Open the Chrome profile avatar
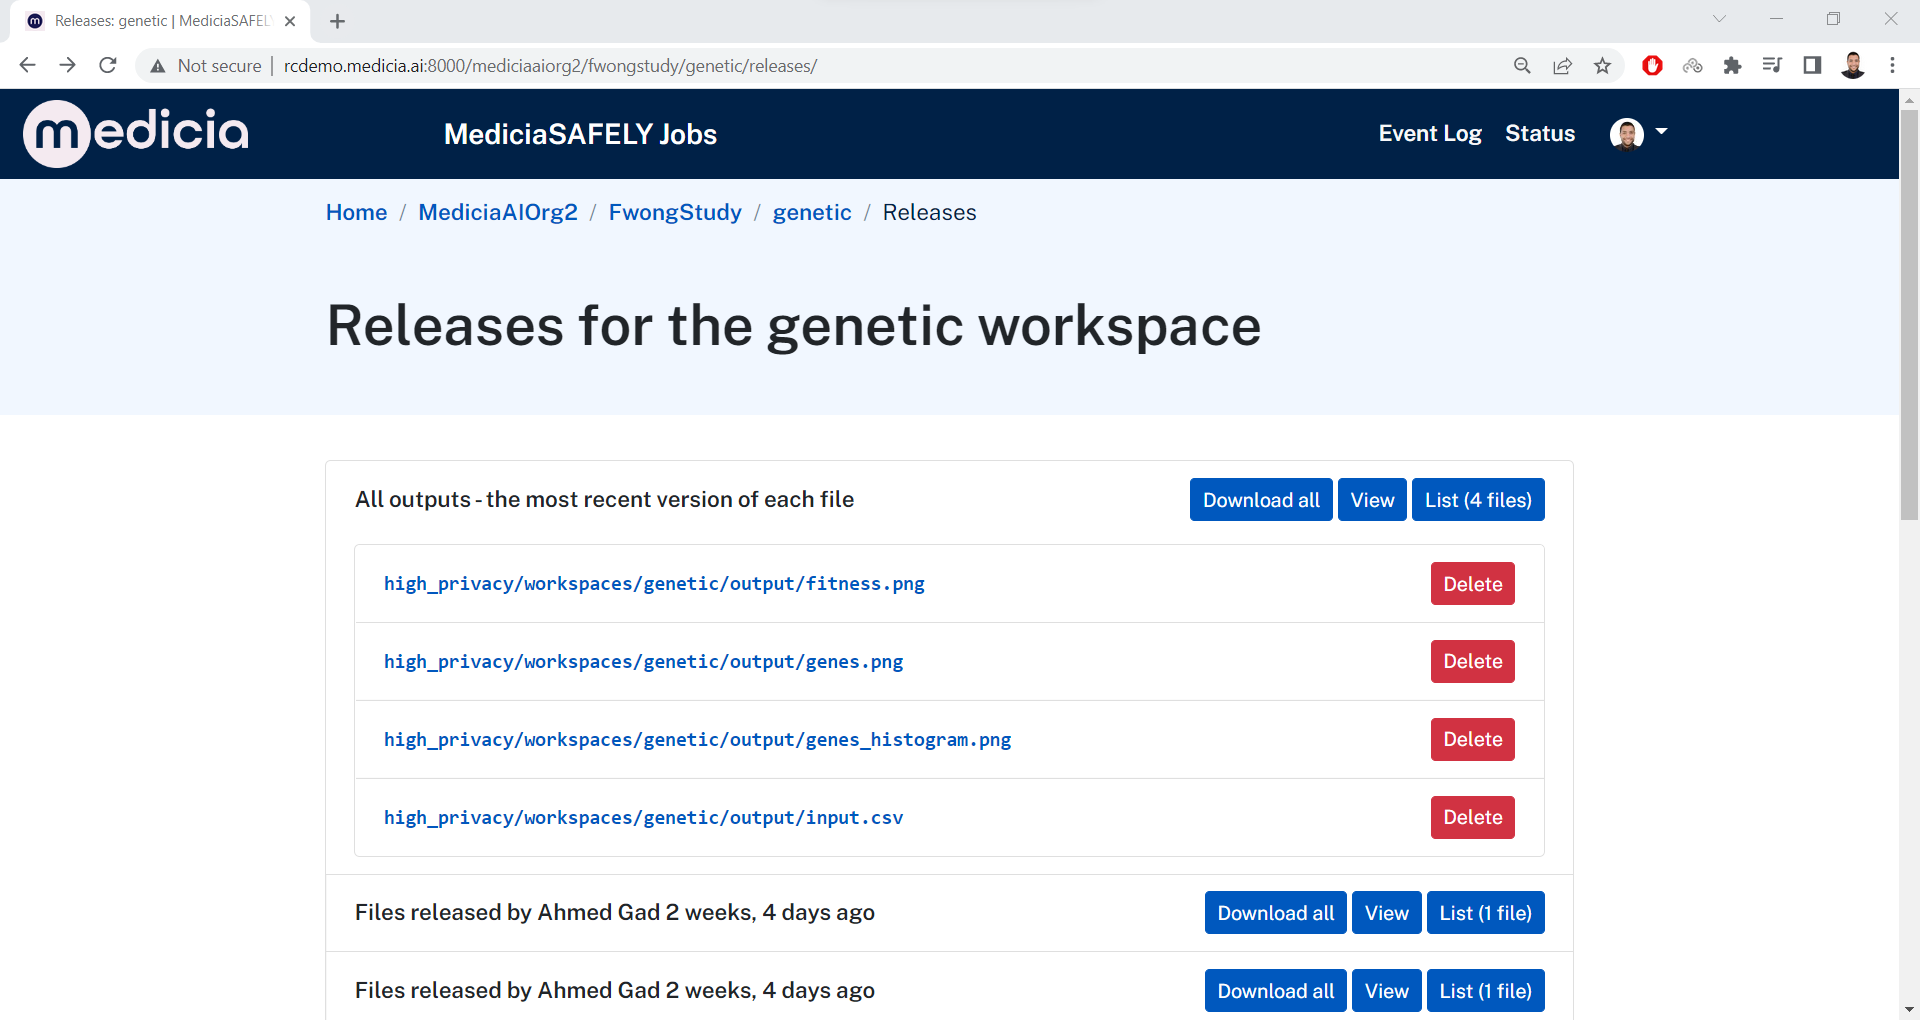 (1852, 66)
